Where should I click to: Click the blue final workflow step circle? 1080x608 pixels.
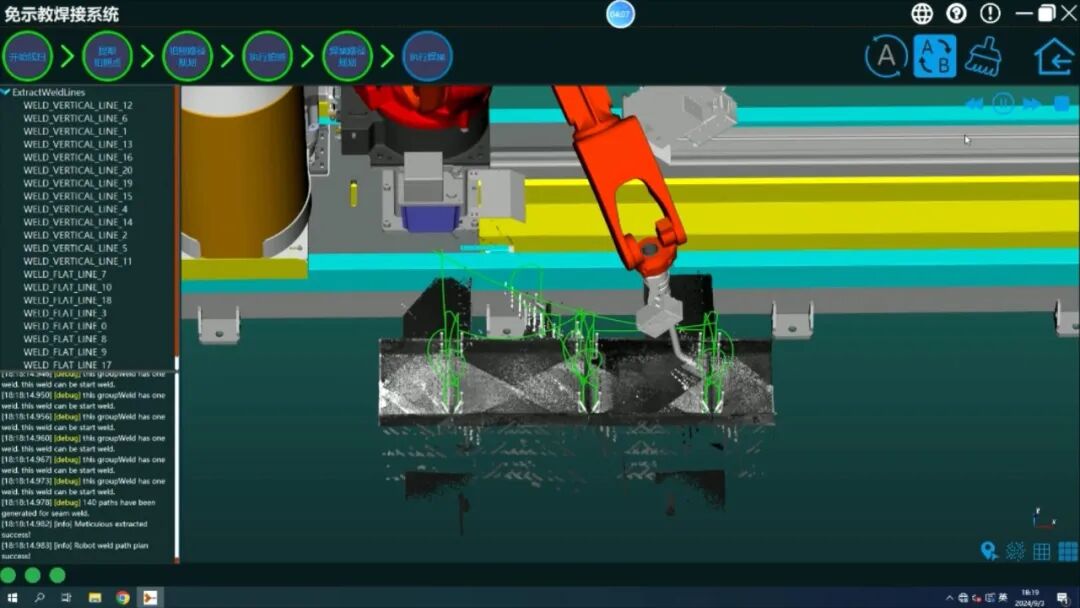click(427, 56)
